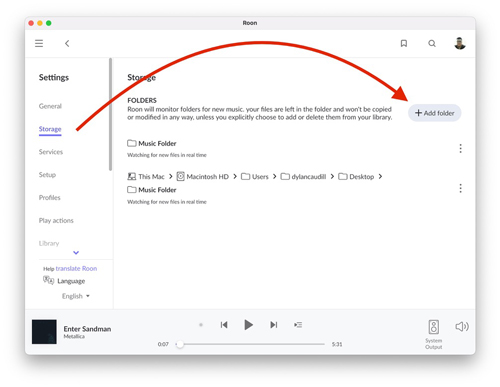Open options menu for first Music Folder
This screenshot has width=500, height=387.
[x=460, y=148]
